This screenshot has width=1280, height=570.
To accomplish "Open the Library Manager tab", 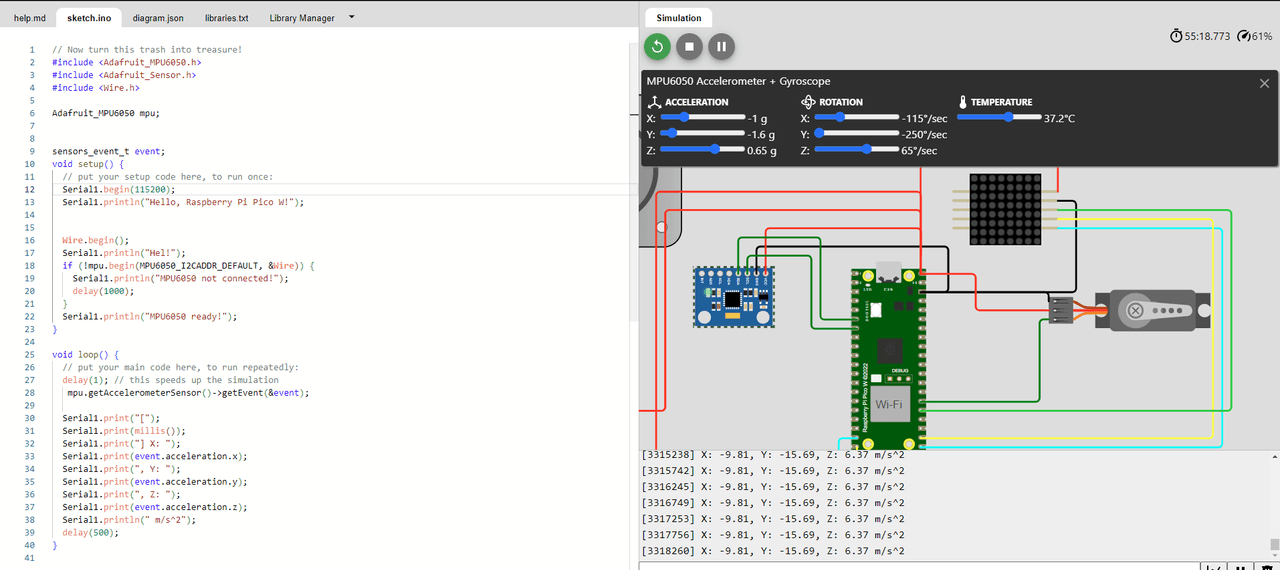I will (x=302, y=18).
